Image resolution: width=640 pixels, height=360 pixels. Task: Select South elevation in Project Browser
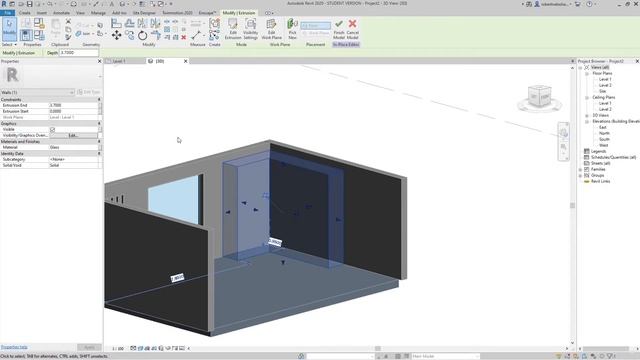point(604,140)
